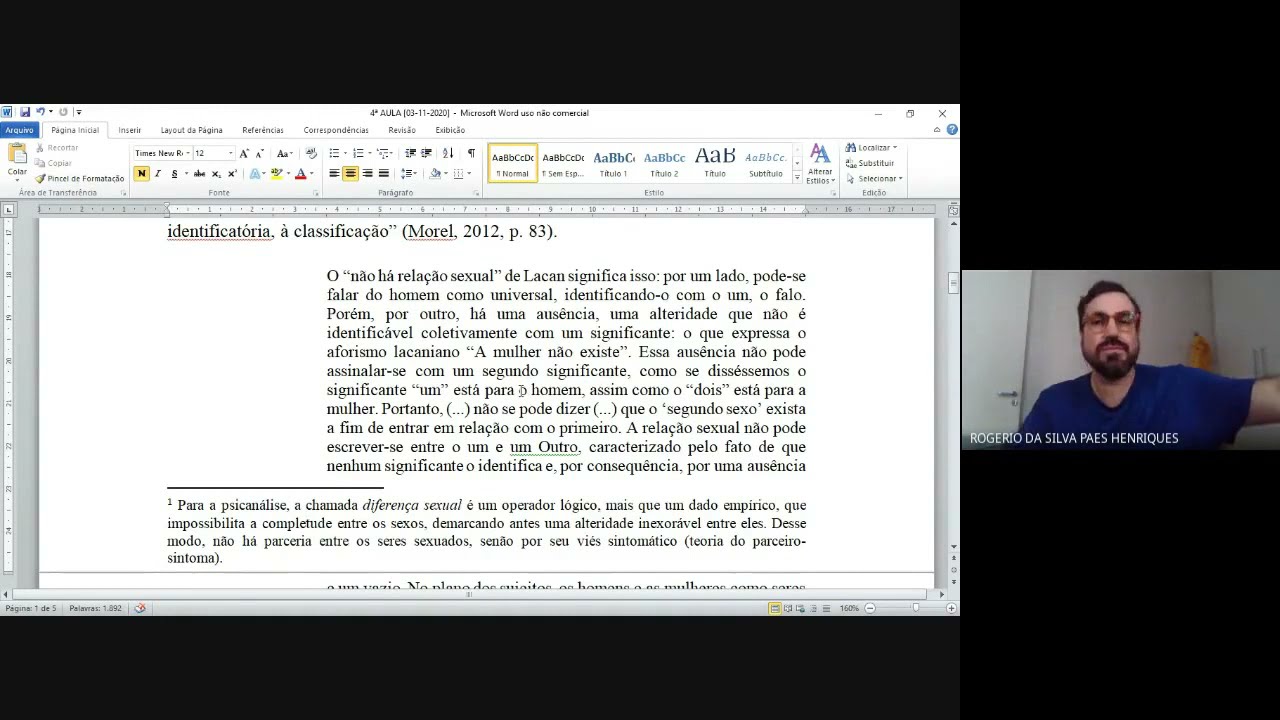Click the proofing errors status bar icon
Viewport: 1280px width, 720px height.
(x=140, y=608)
